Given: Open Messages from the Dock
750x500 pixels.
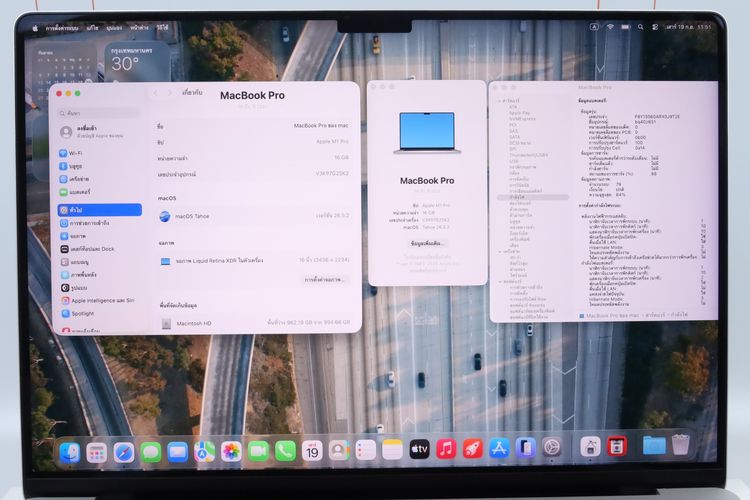Looking at the screenshot, I should (151, 451).
